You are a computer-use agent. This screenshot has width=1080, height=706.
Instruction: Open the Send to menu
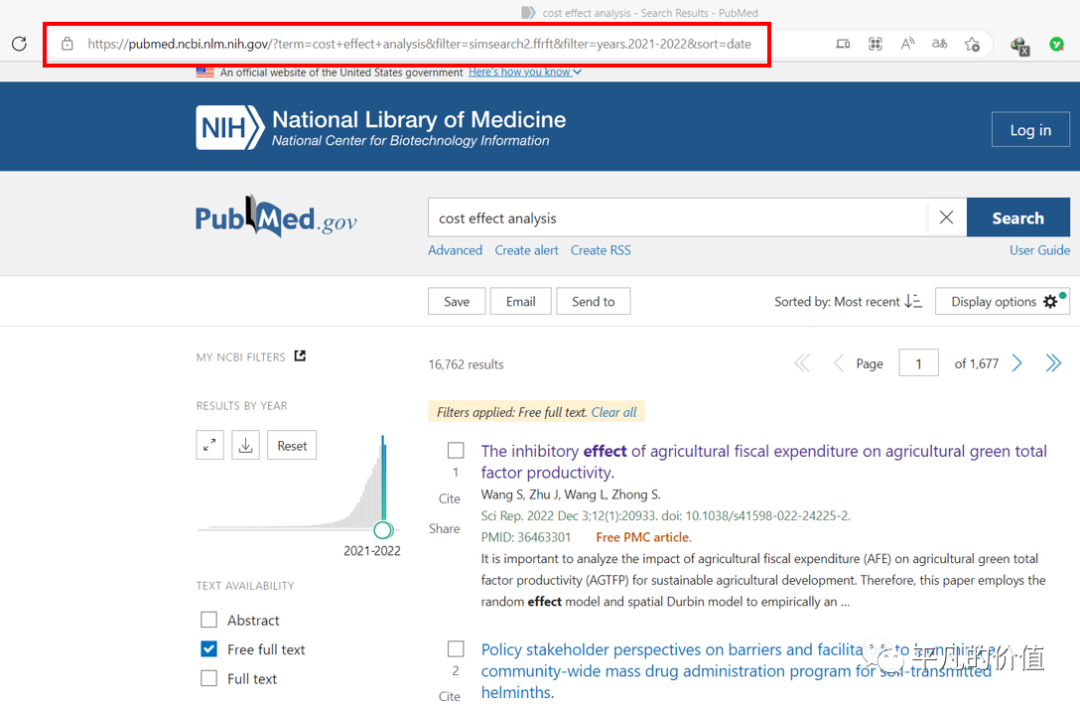click(x=593, y=301)
